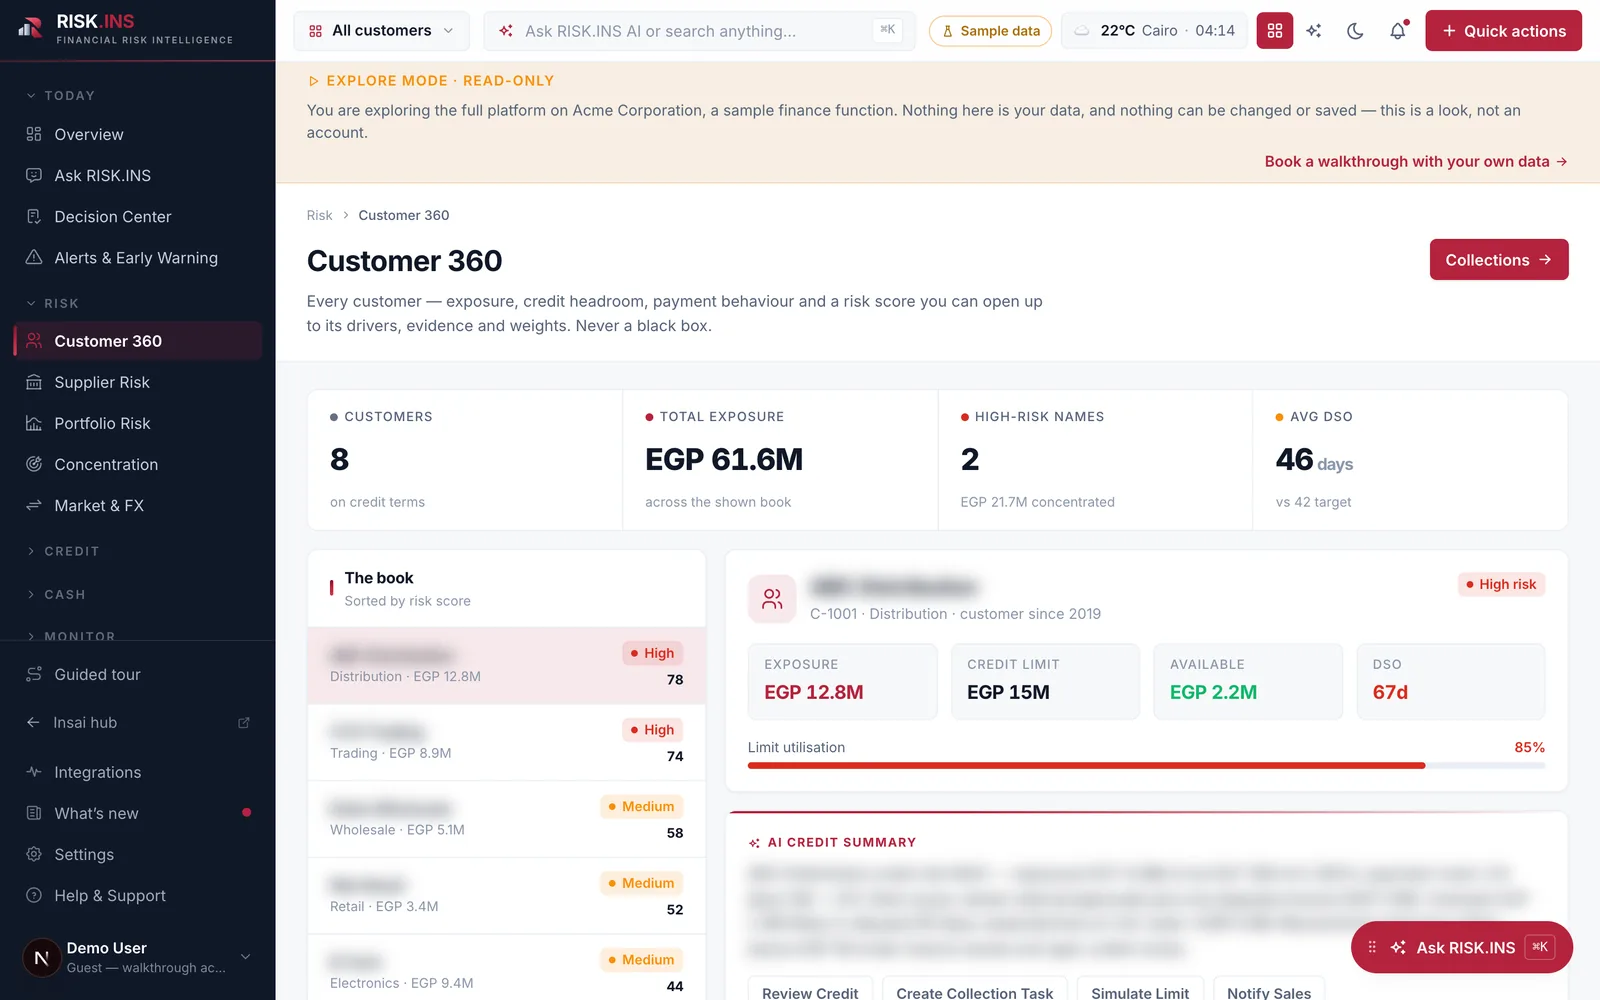Screen dimensions: 1600x1000
Task: Open What's new icon
Action: point(34,813)
